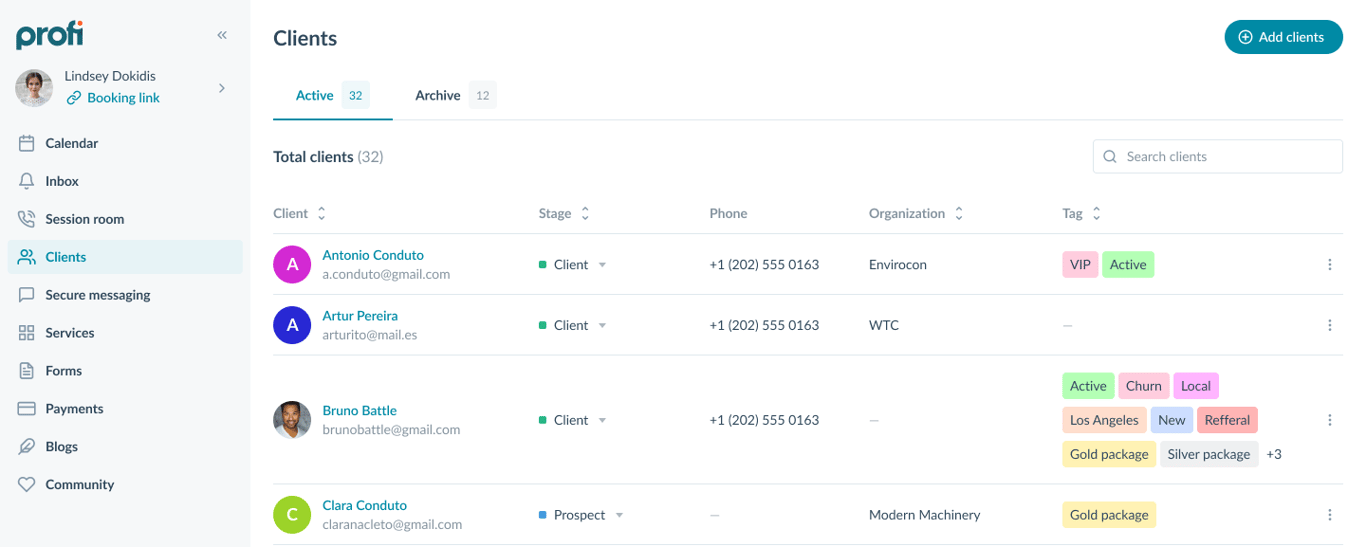Click Active tag on Bruno Battle row
The height and width of the screenshot is (547, 1366).
coord(1088,386)
